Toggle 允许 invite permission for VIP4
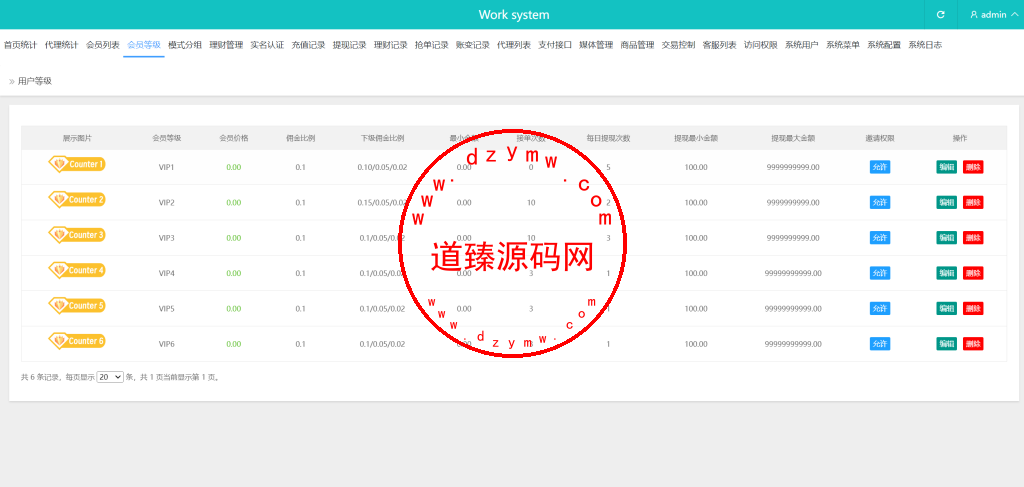Screen dimensions: 1024x487 tap(880, 273)
